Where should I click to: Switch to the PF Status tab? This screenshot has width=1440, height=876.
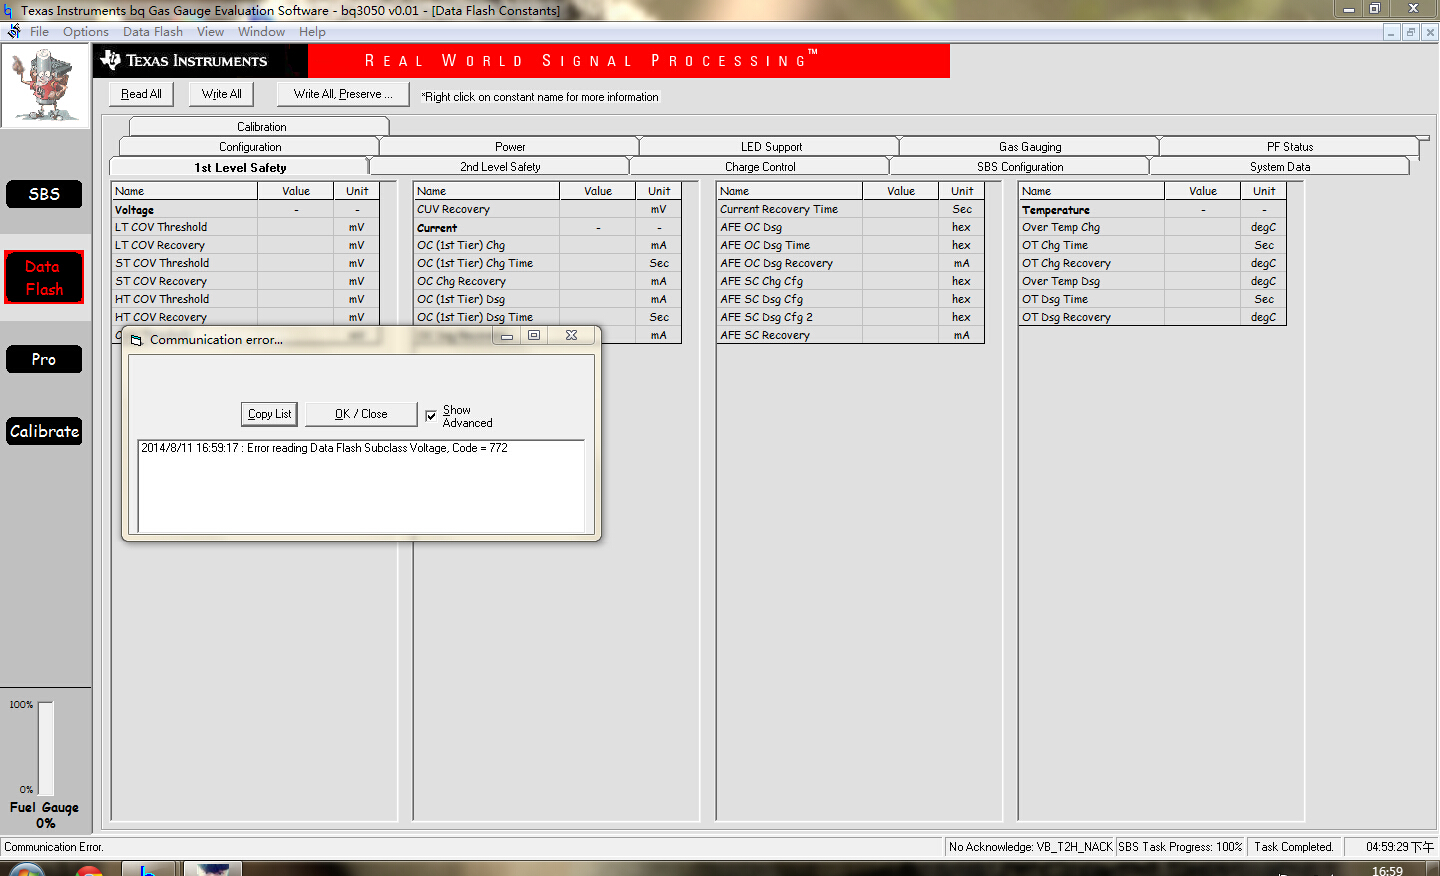[x=1290, y=147]
